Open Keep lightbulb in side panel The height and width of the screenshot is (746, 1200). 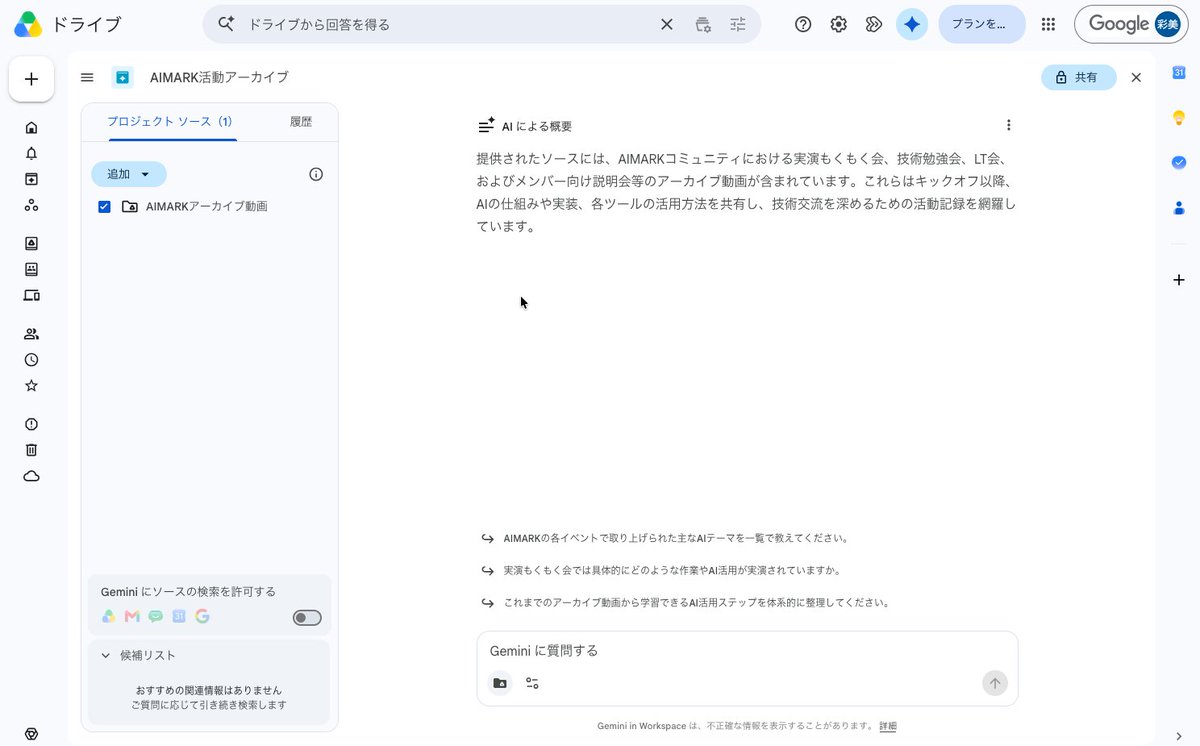point(1178,117)
